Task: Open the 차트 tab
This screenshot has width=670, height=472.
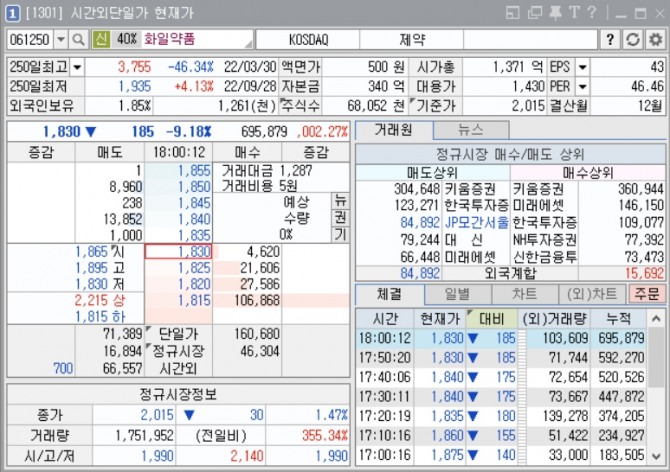Action: click(523, 293)
